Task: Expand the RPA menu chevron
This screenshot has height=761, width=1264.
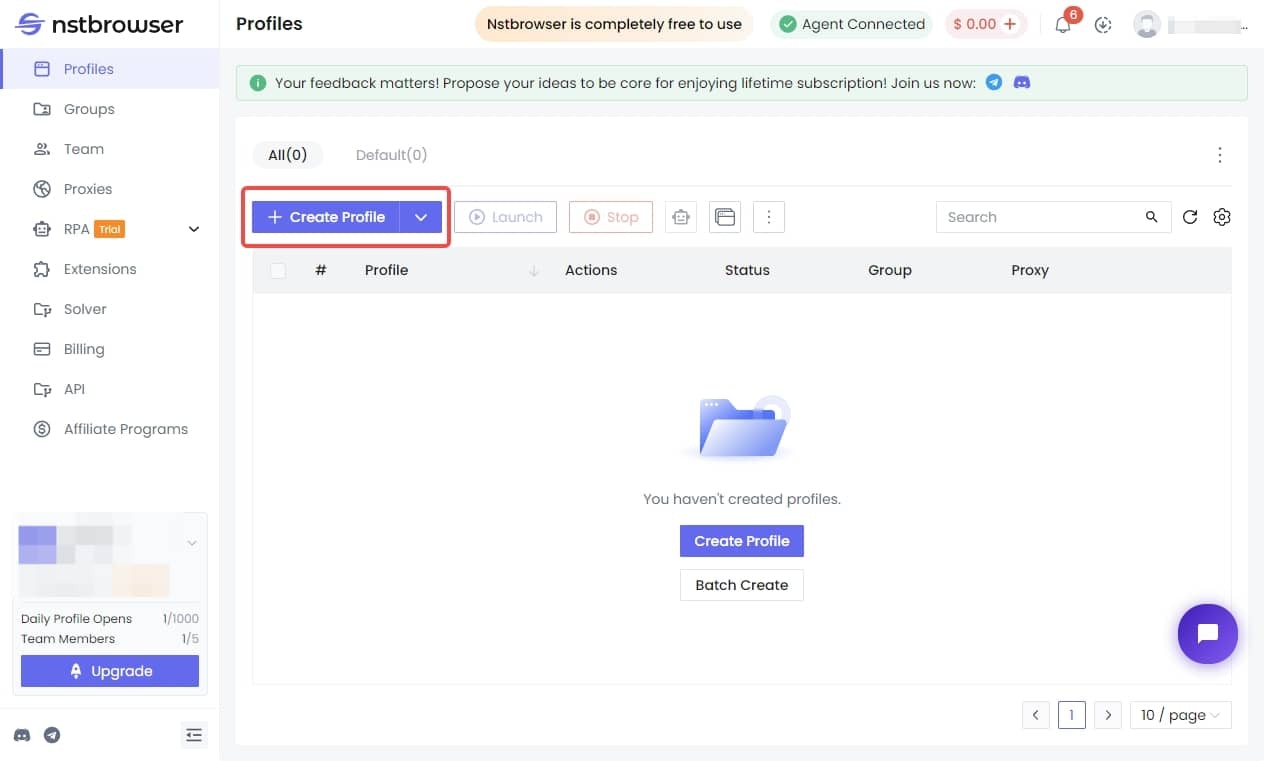Action: pos(194,229)
